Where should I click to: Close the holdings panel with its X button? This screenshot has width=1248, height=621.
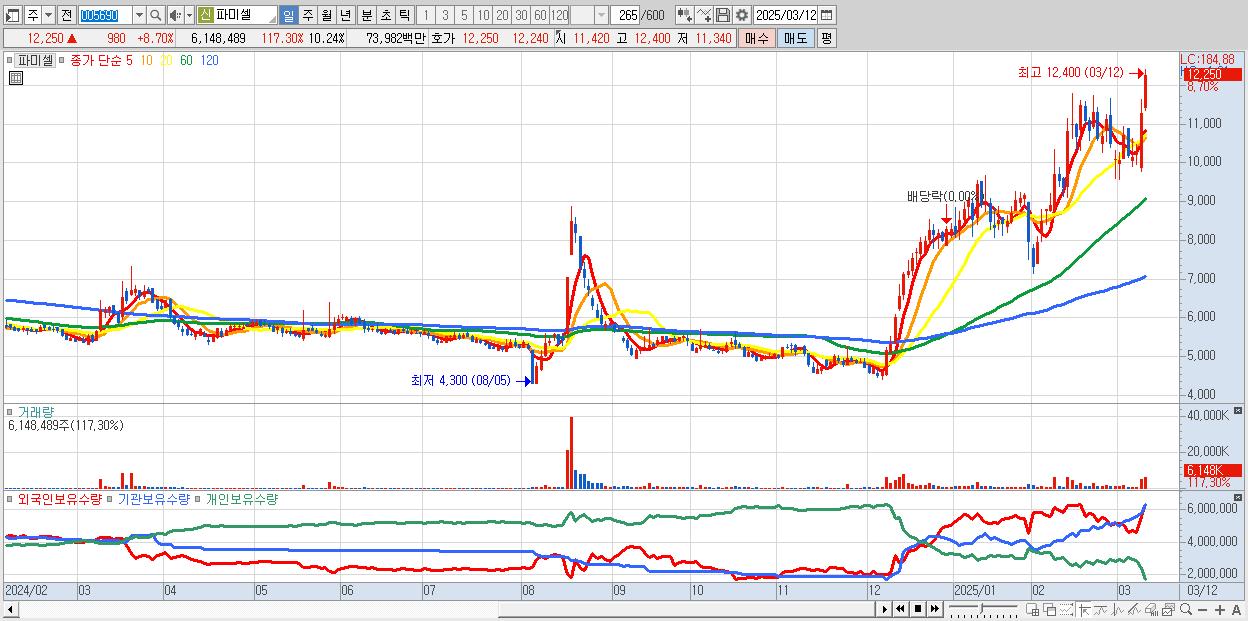(x=1239, y=496)
